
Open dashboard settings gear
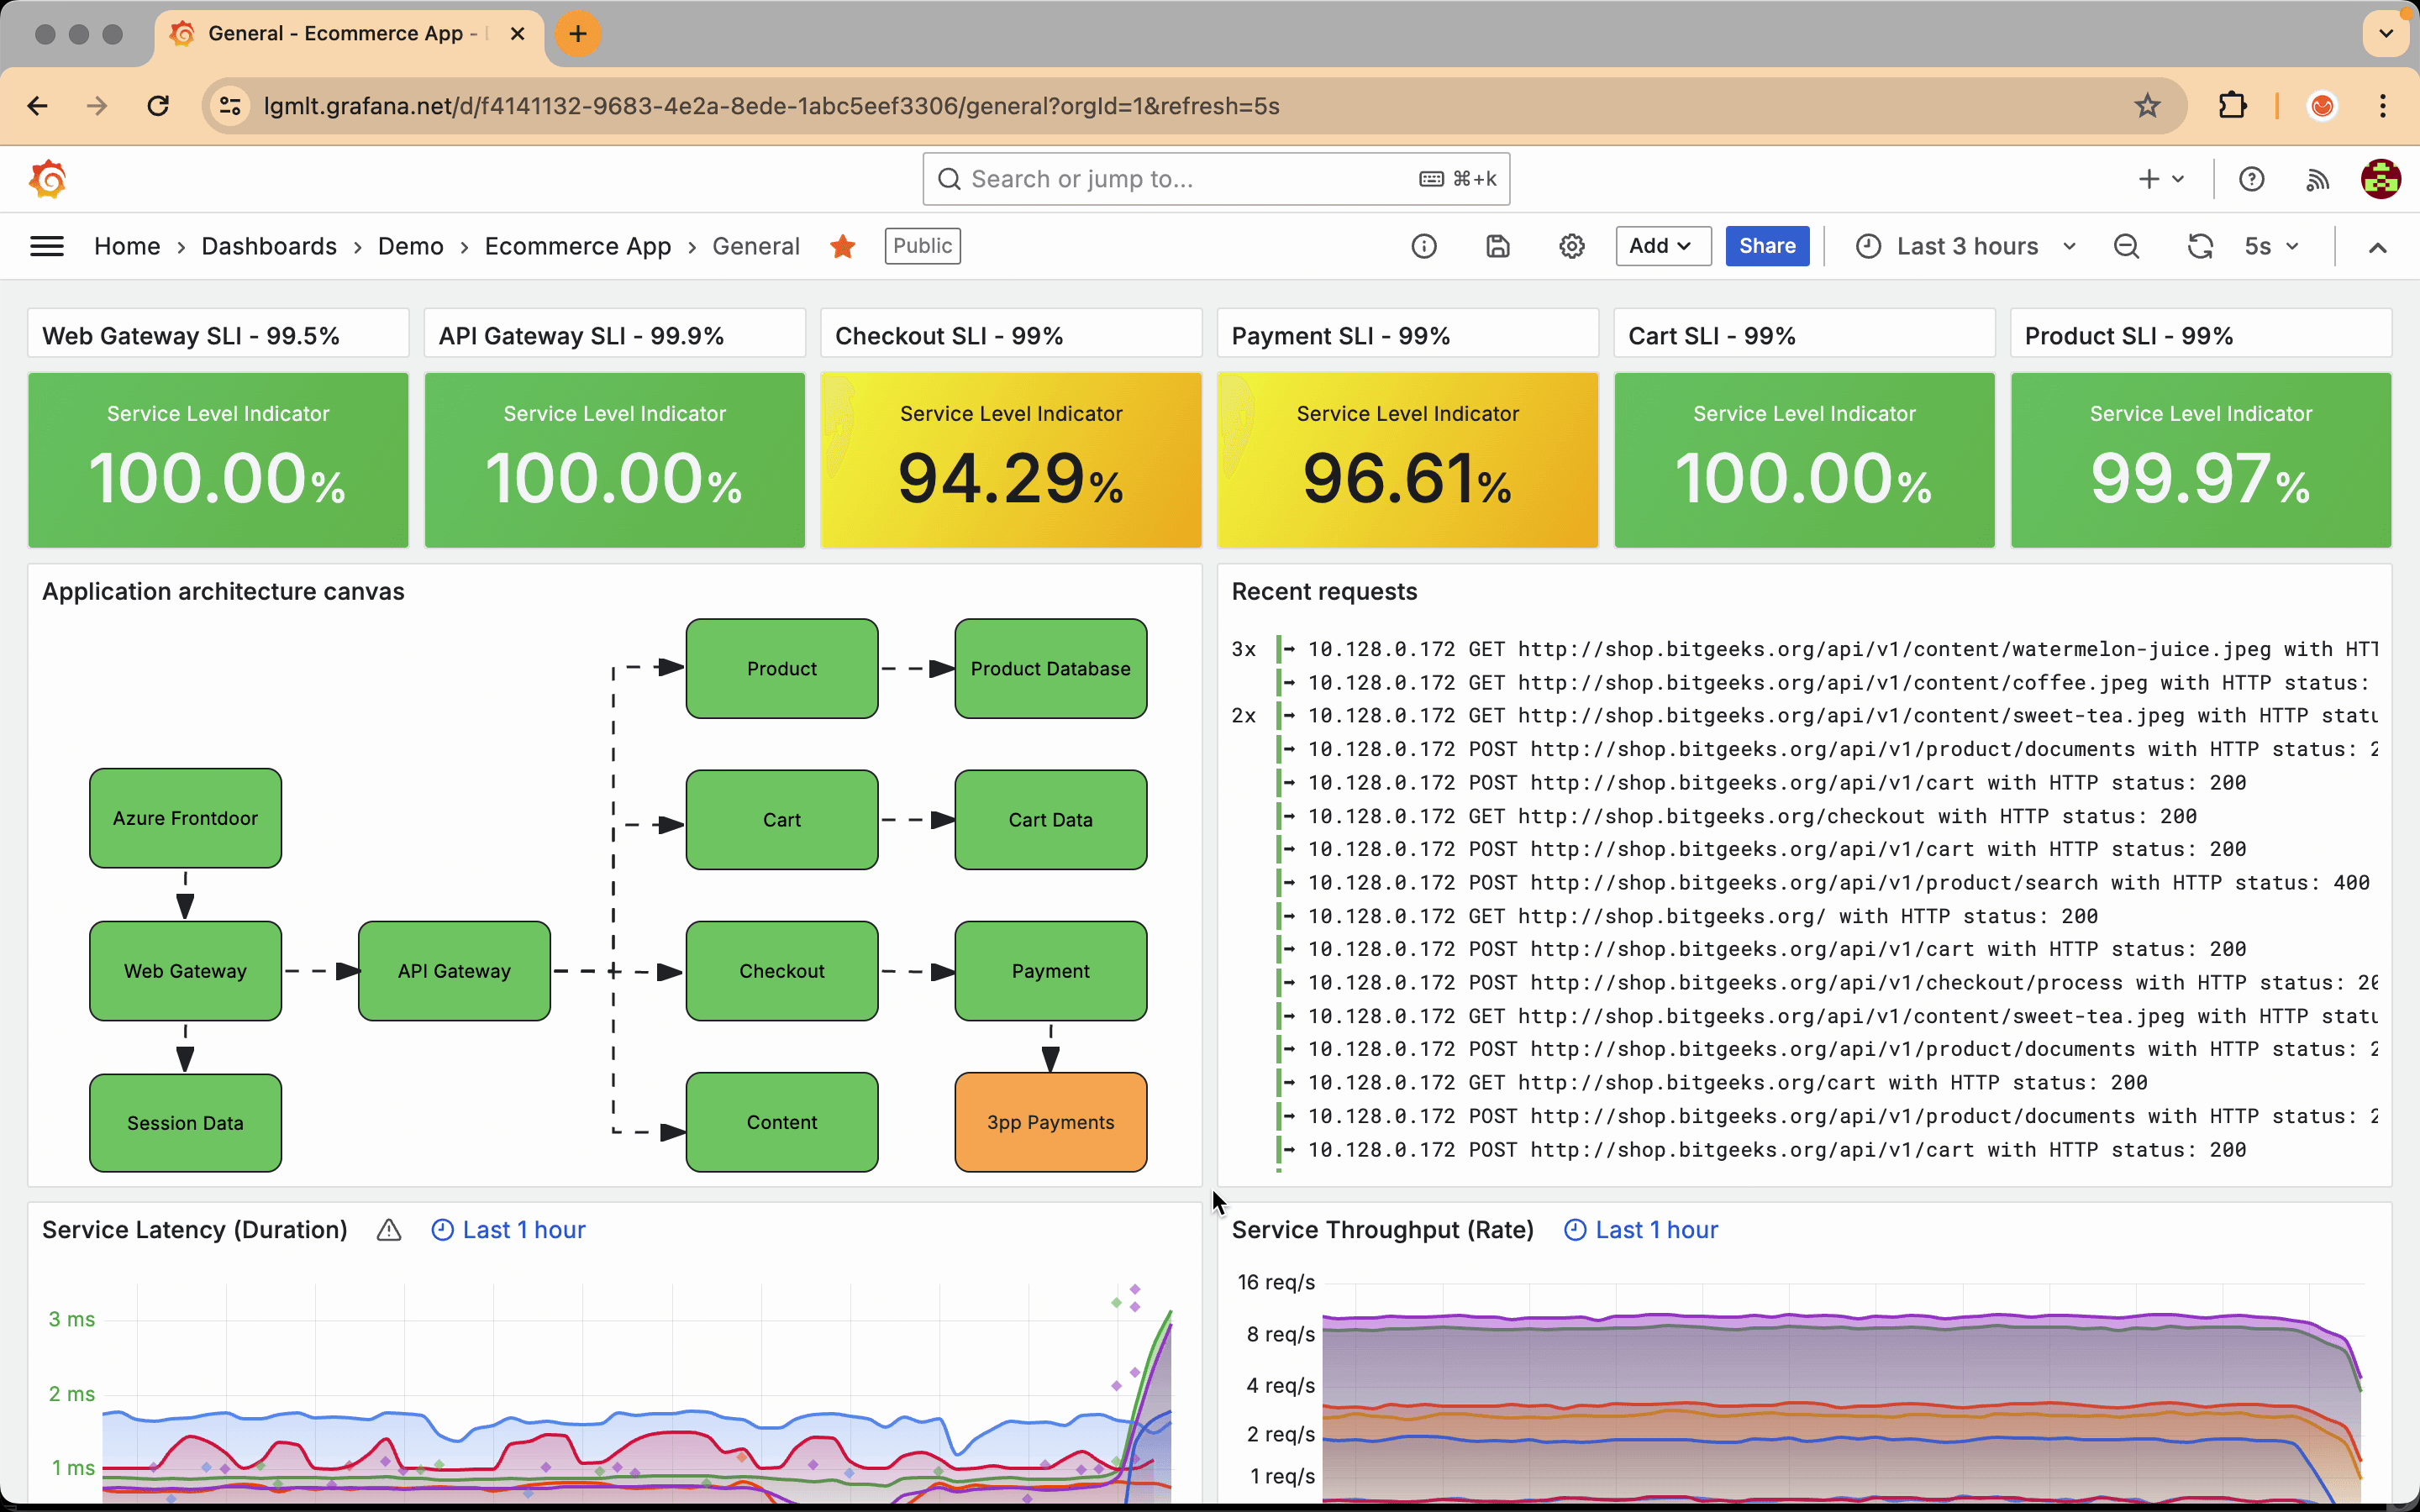[1571, 246]
